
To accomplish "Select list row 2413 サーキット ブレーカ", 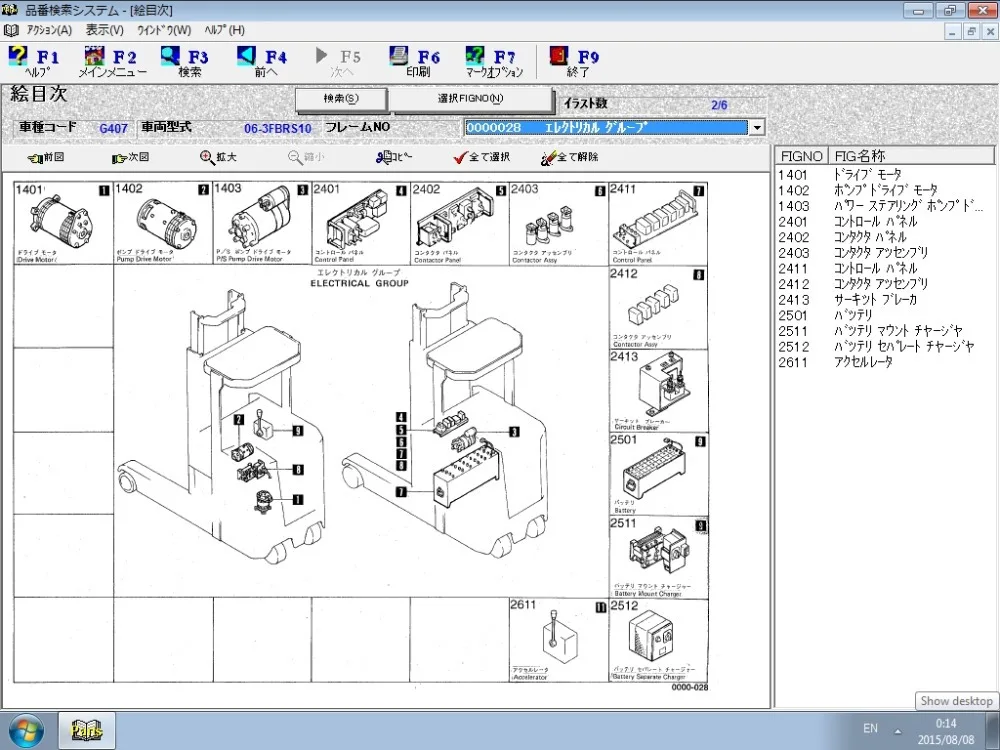I will pyautogui.click(x=884, y=300).
